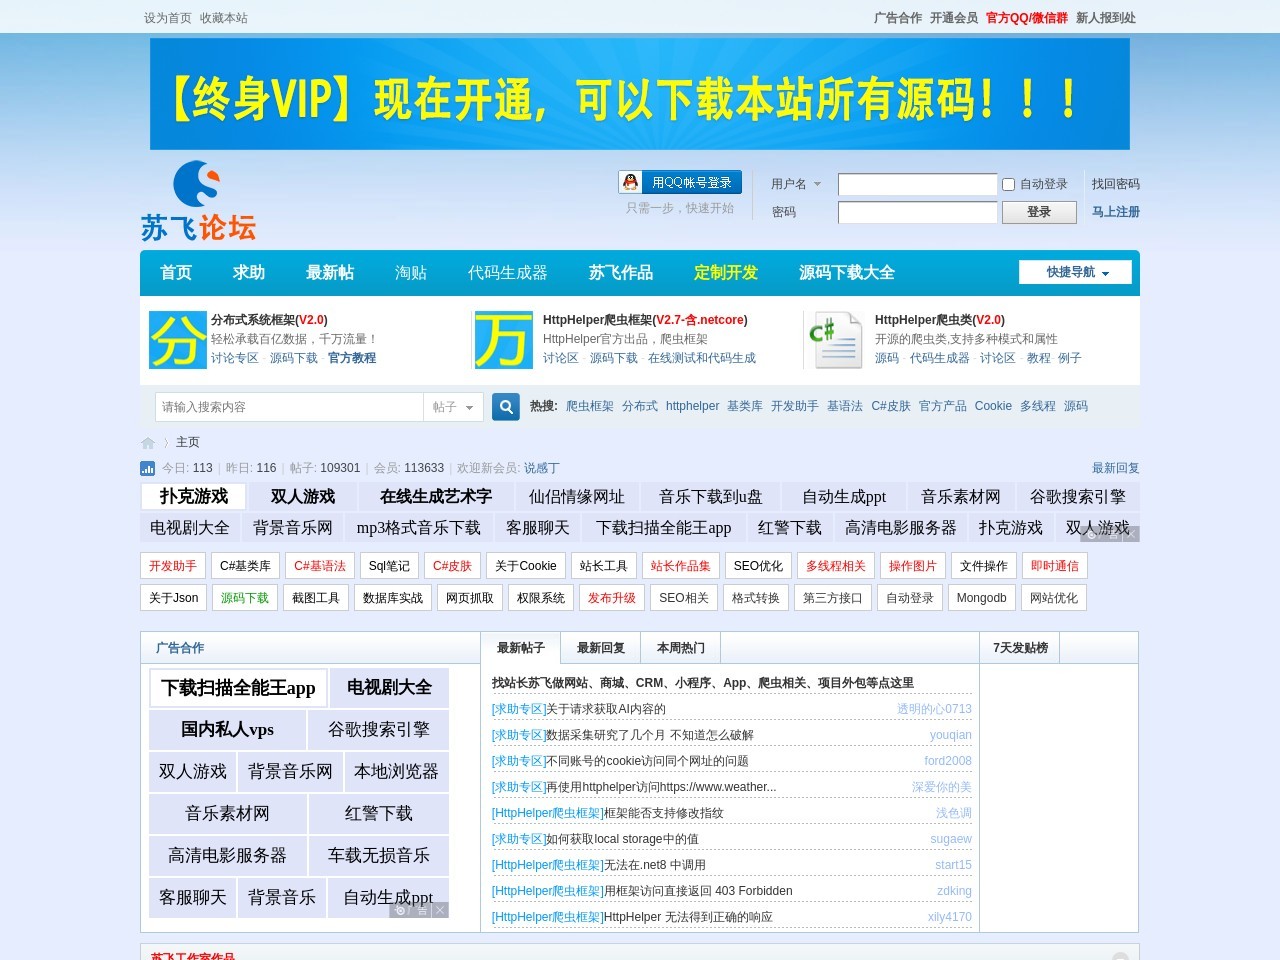Open 开通会员 top link
Screen dimensions: 1280x960
coord(954,18)
